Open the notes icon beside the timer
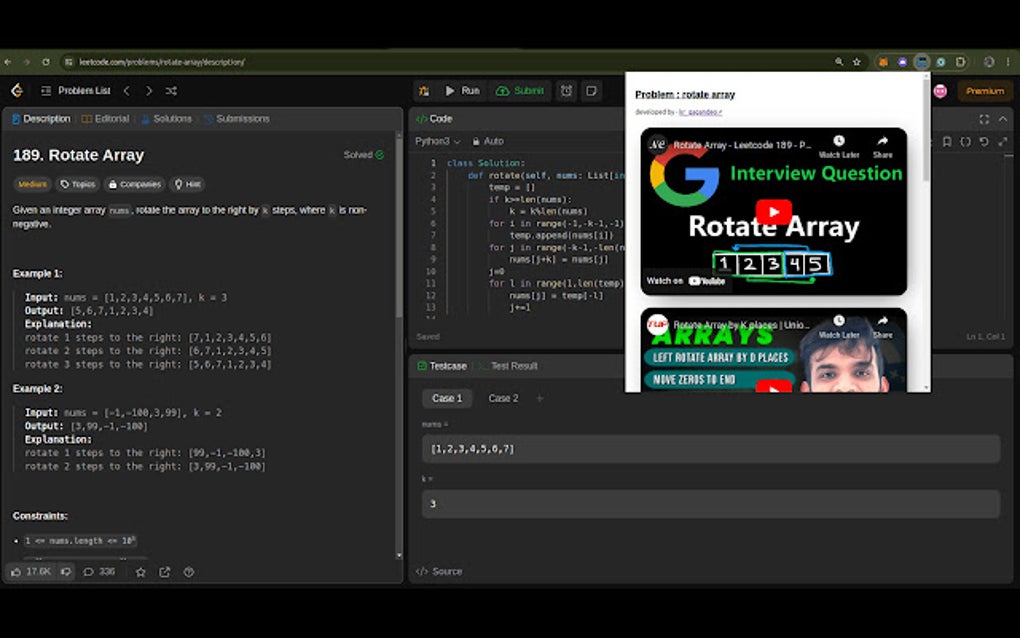This screenshot has width=1020, height=638. (591, 91)
